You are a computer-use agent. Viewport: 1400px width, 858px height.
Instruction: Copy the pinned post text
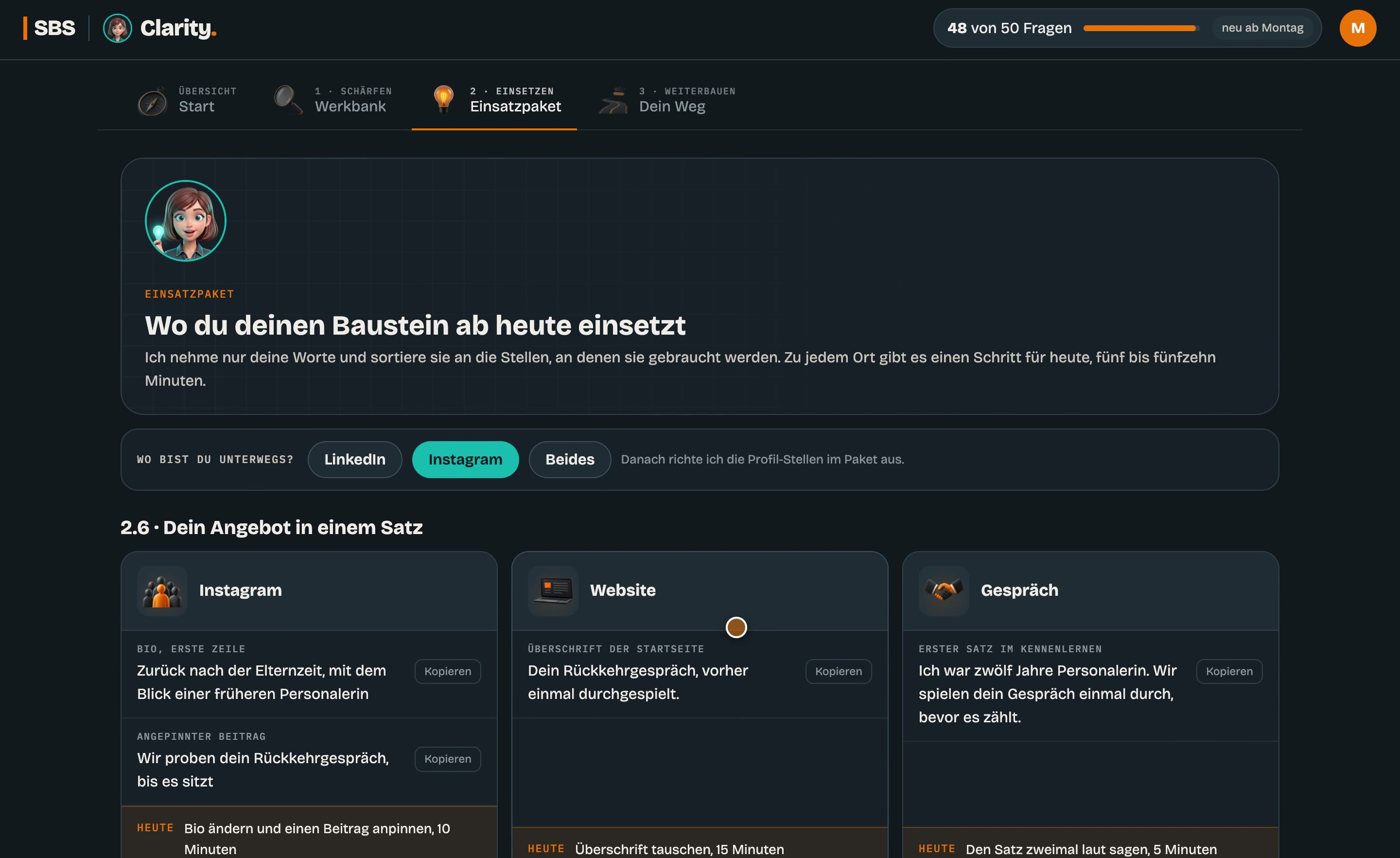click(448, 759)
